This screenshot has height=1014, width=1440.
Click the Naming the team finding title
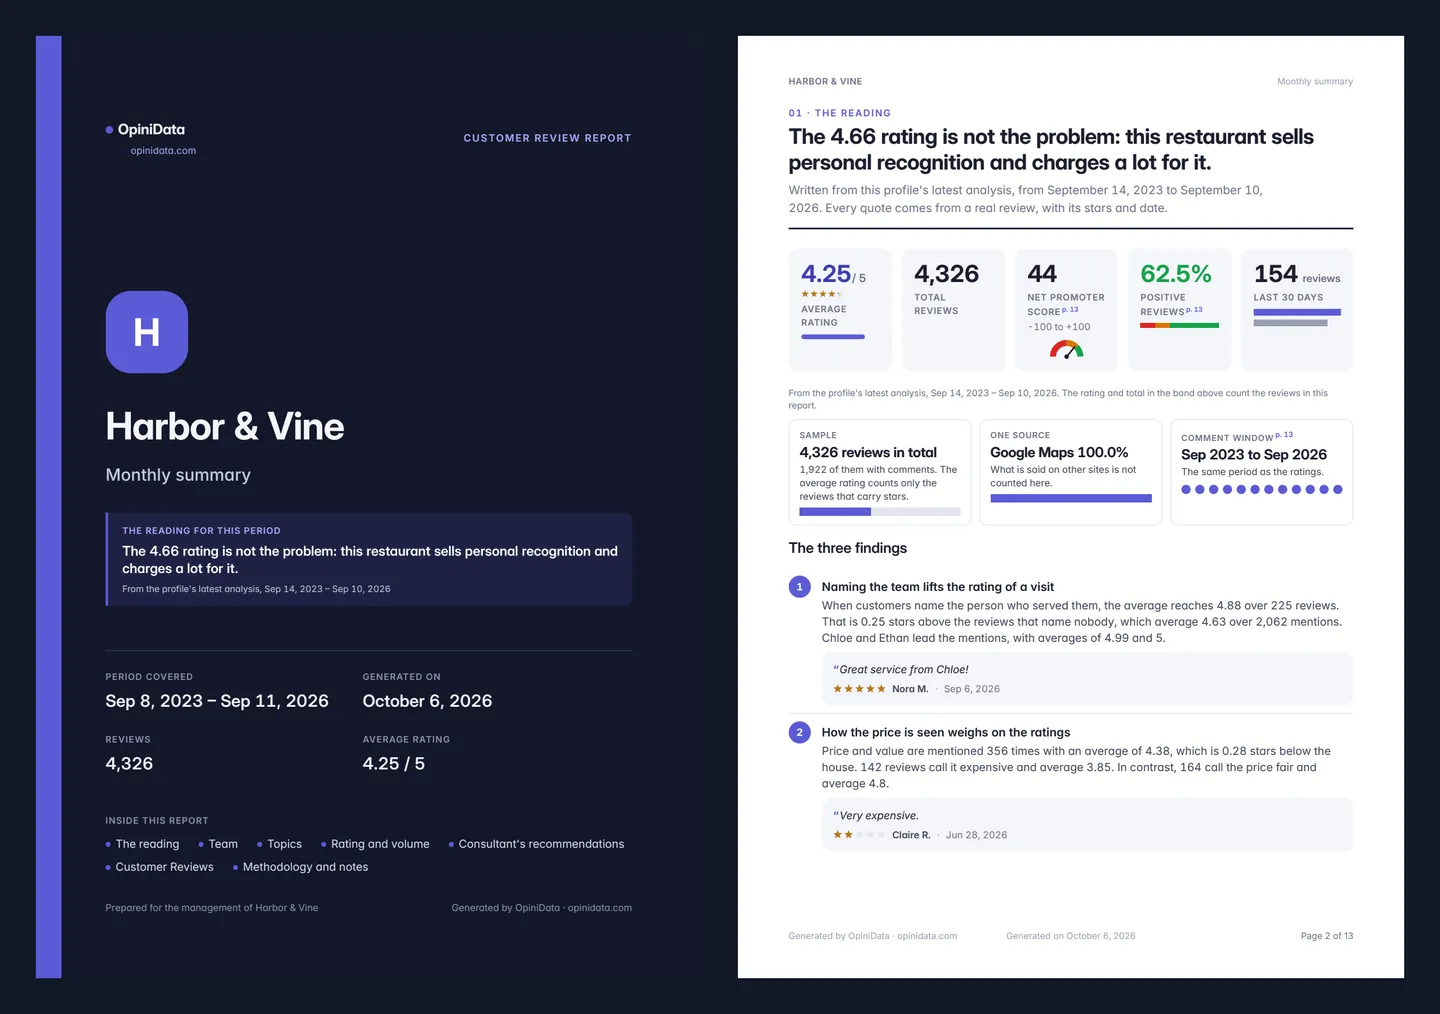coord(938,587)
